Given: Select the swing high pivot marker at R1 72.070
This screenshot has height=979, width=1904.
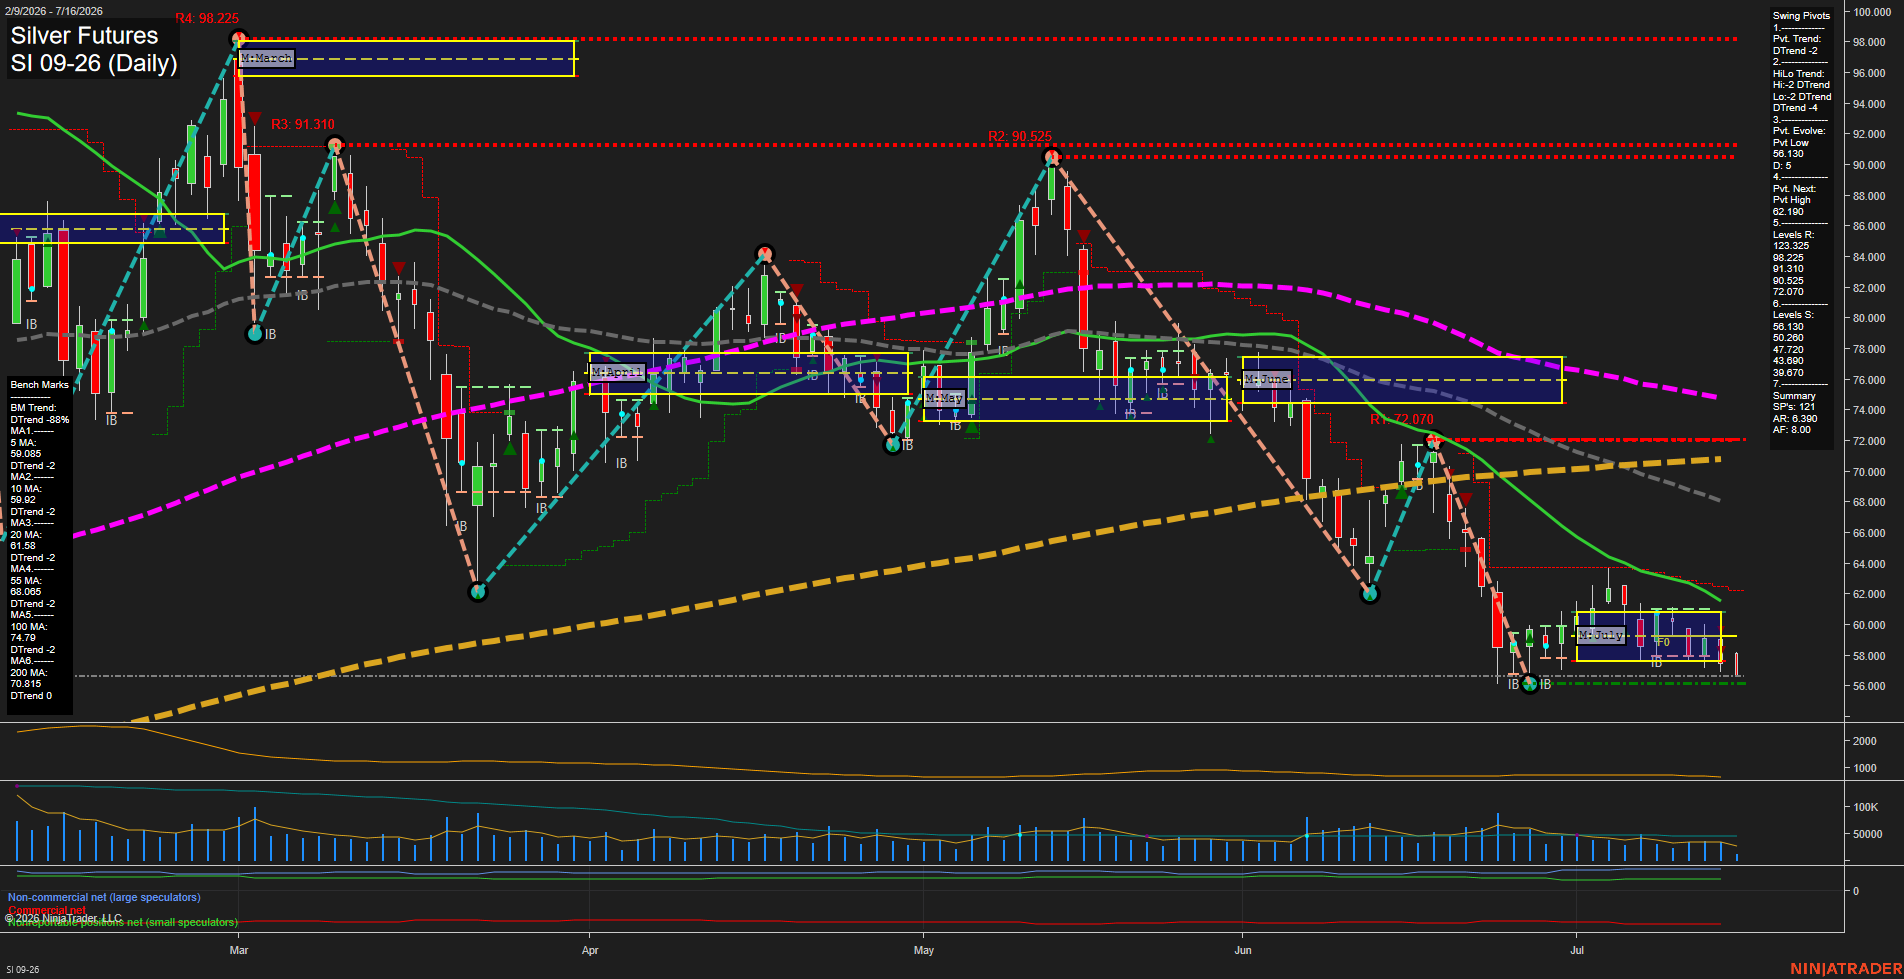Looking at the screenshot, I should 1432,440.
